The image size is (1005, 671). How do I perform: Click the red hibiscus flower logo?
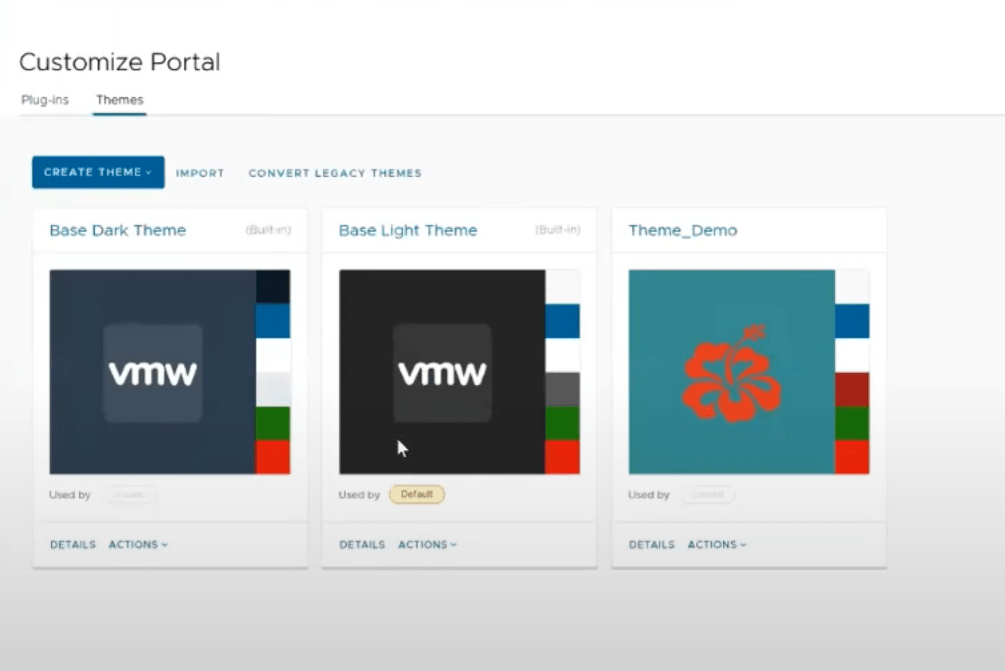click(x=725, y=372)
